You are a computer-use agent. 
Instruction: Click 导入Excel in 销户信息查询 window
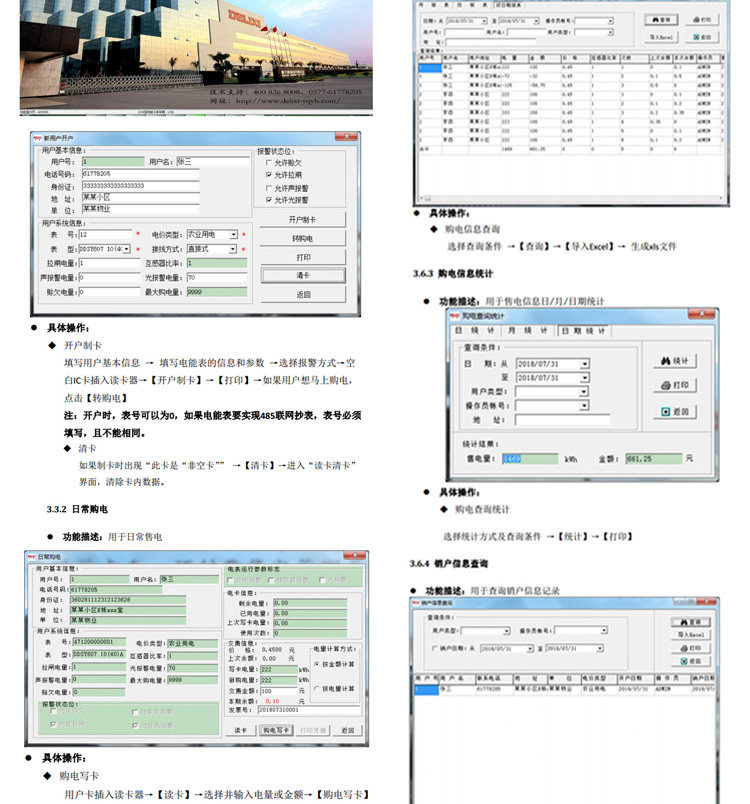[x=691, y=635]
